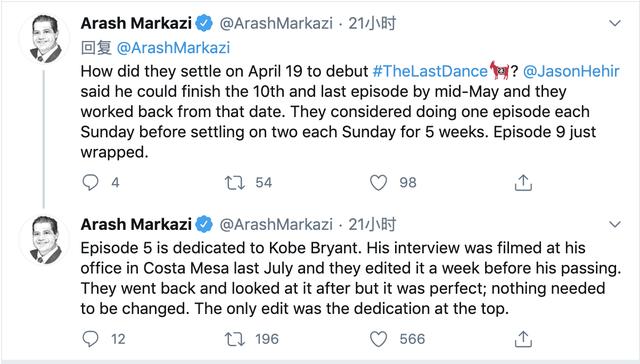Open the first tweet's 21小时 timestamp
Screen dimensions: 640x364
[x=372, y=23]
